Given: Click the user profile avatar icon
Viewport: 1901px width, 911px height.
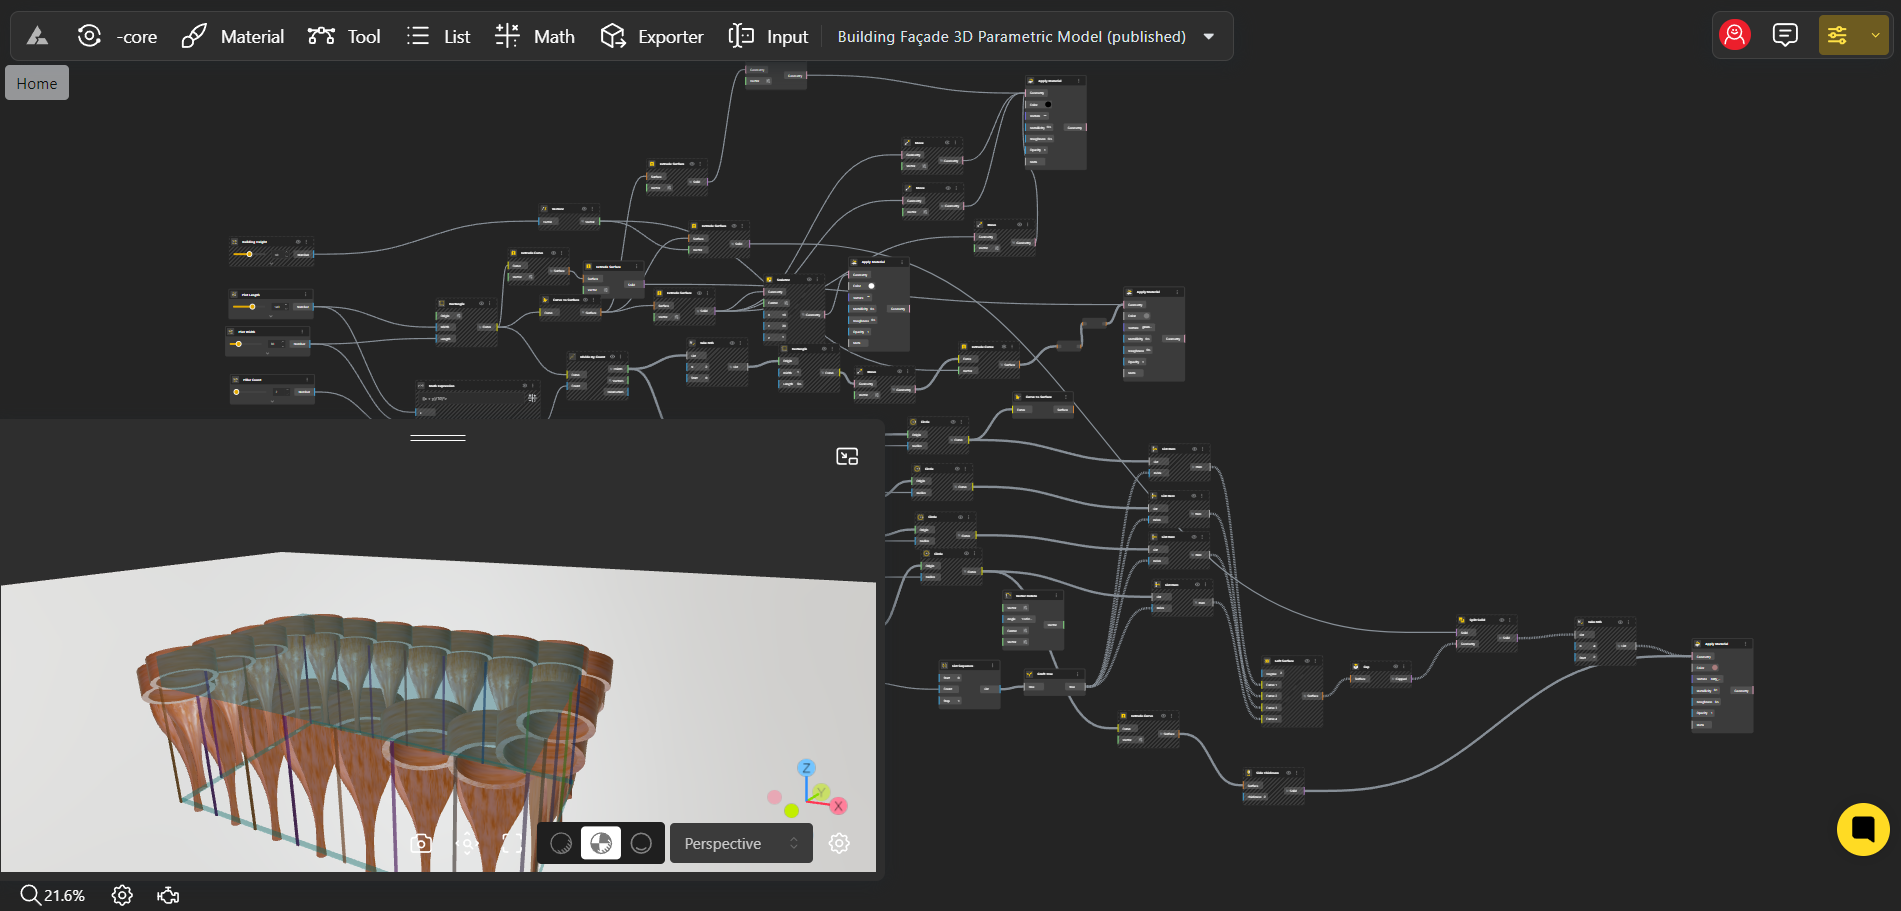Looking at the screenshot, I should coord(1735,36).
